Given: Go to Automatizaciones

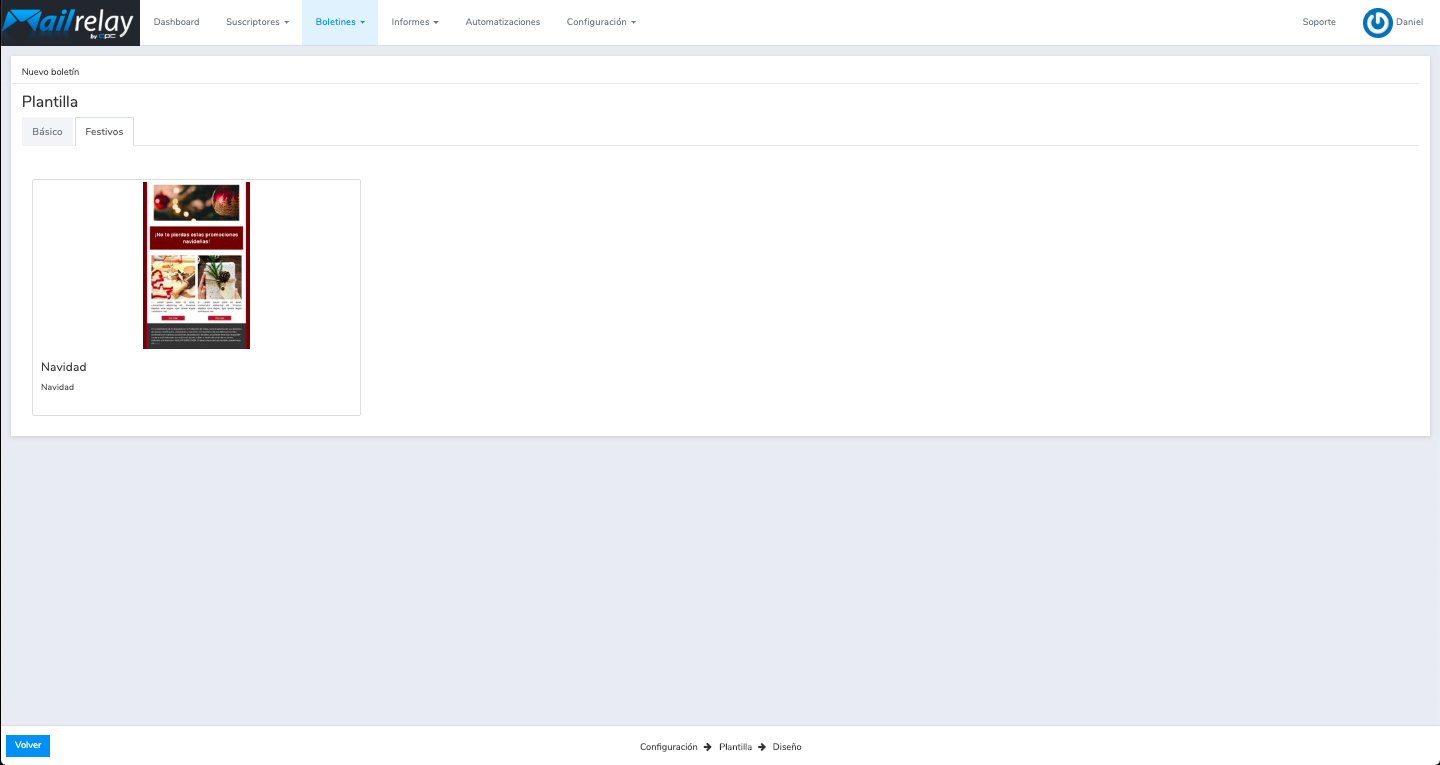Looking at the screenshot, I should [503, 22].
